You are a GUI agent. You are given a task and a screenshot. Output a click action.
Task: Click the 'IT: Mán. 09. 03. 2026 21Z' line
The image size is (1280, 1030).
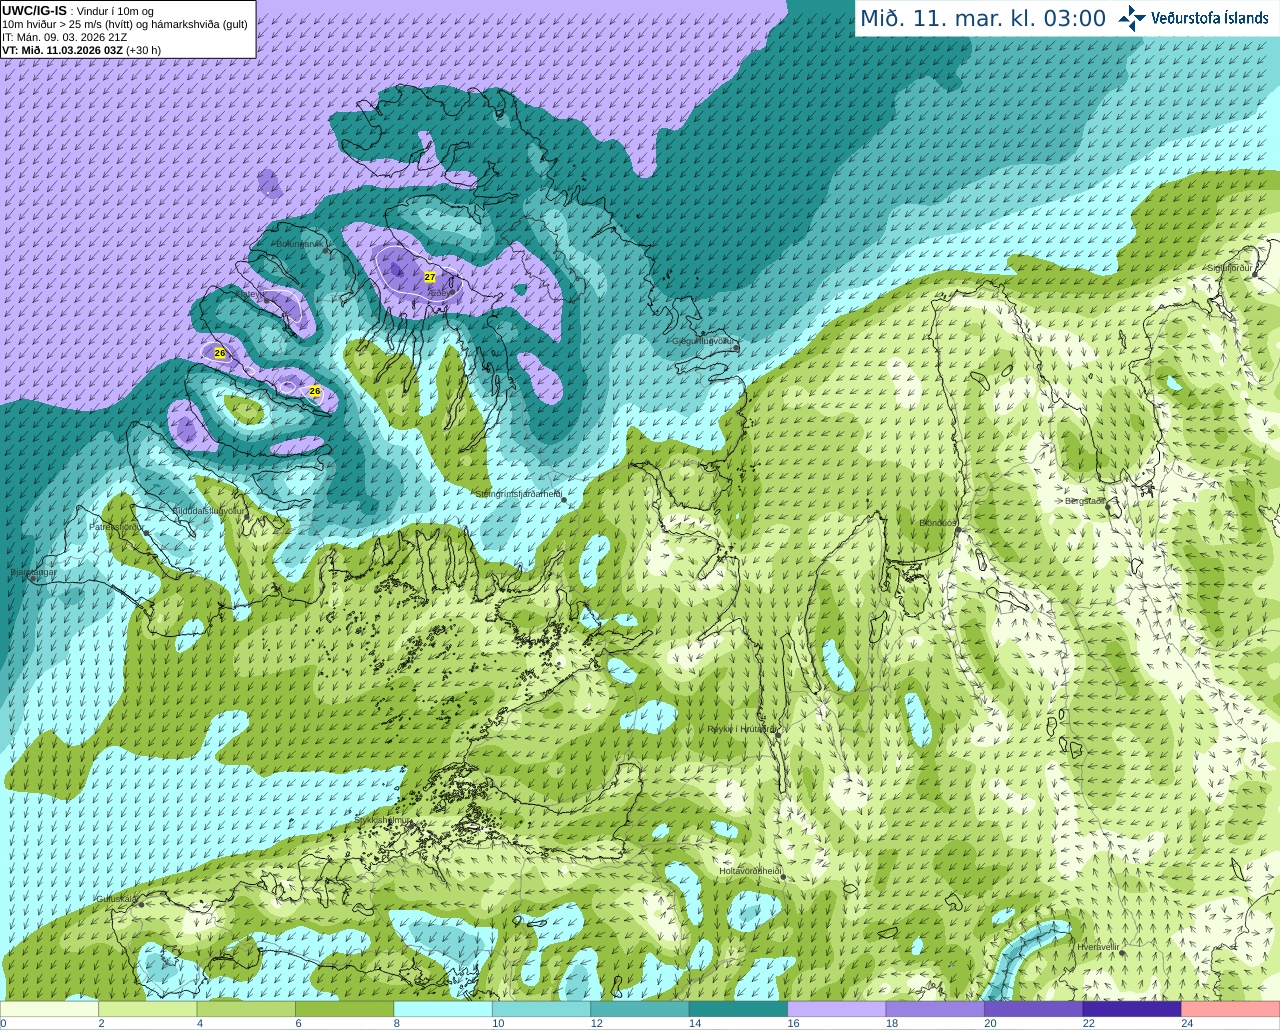(65, 37)
